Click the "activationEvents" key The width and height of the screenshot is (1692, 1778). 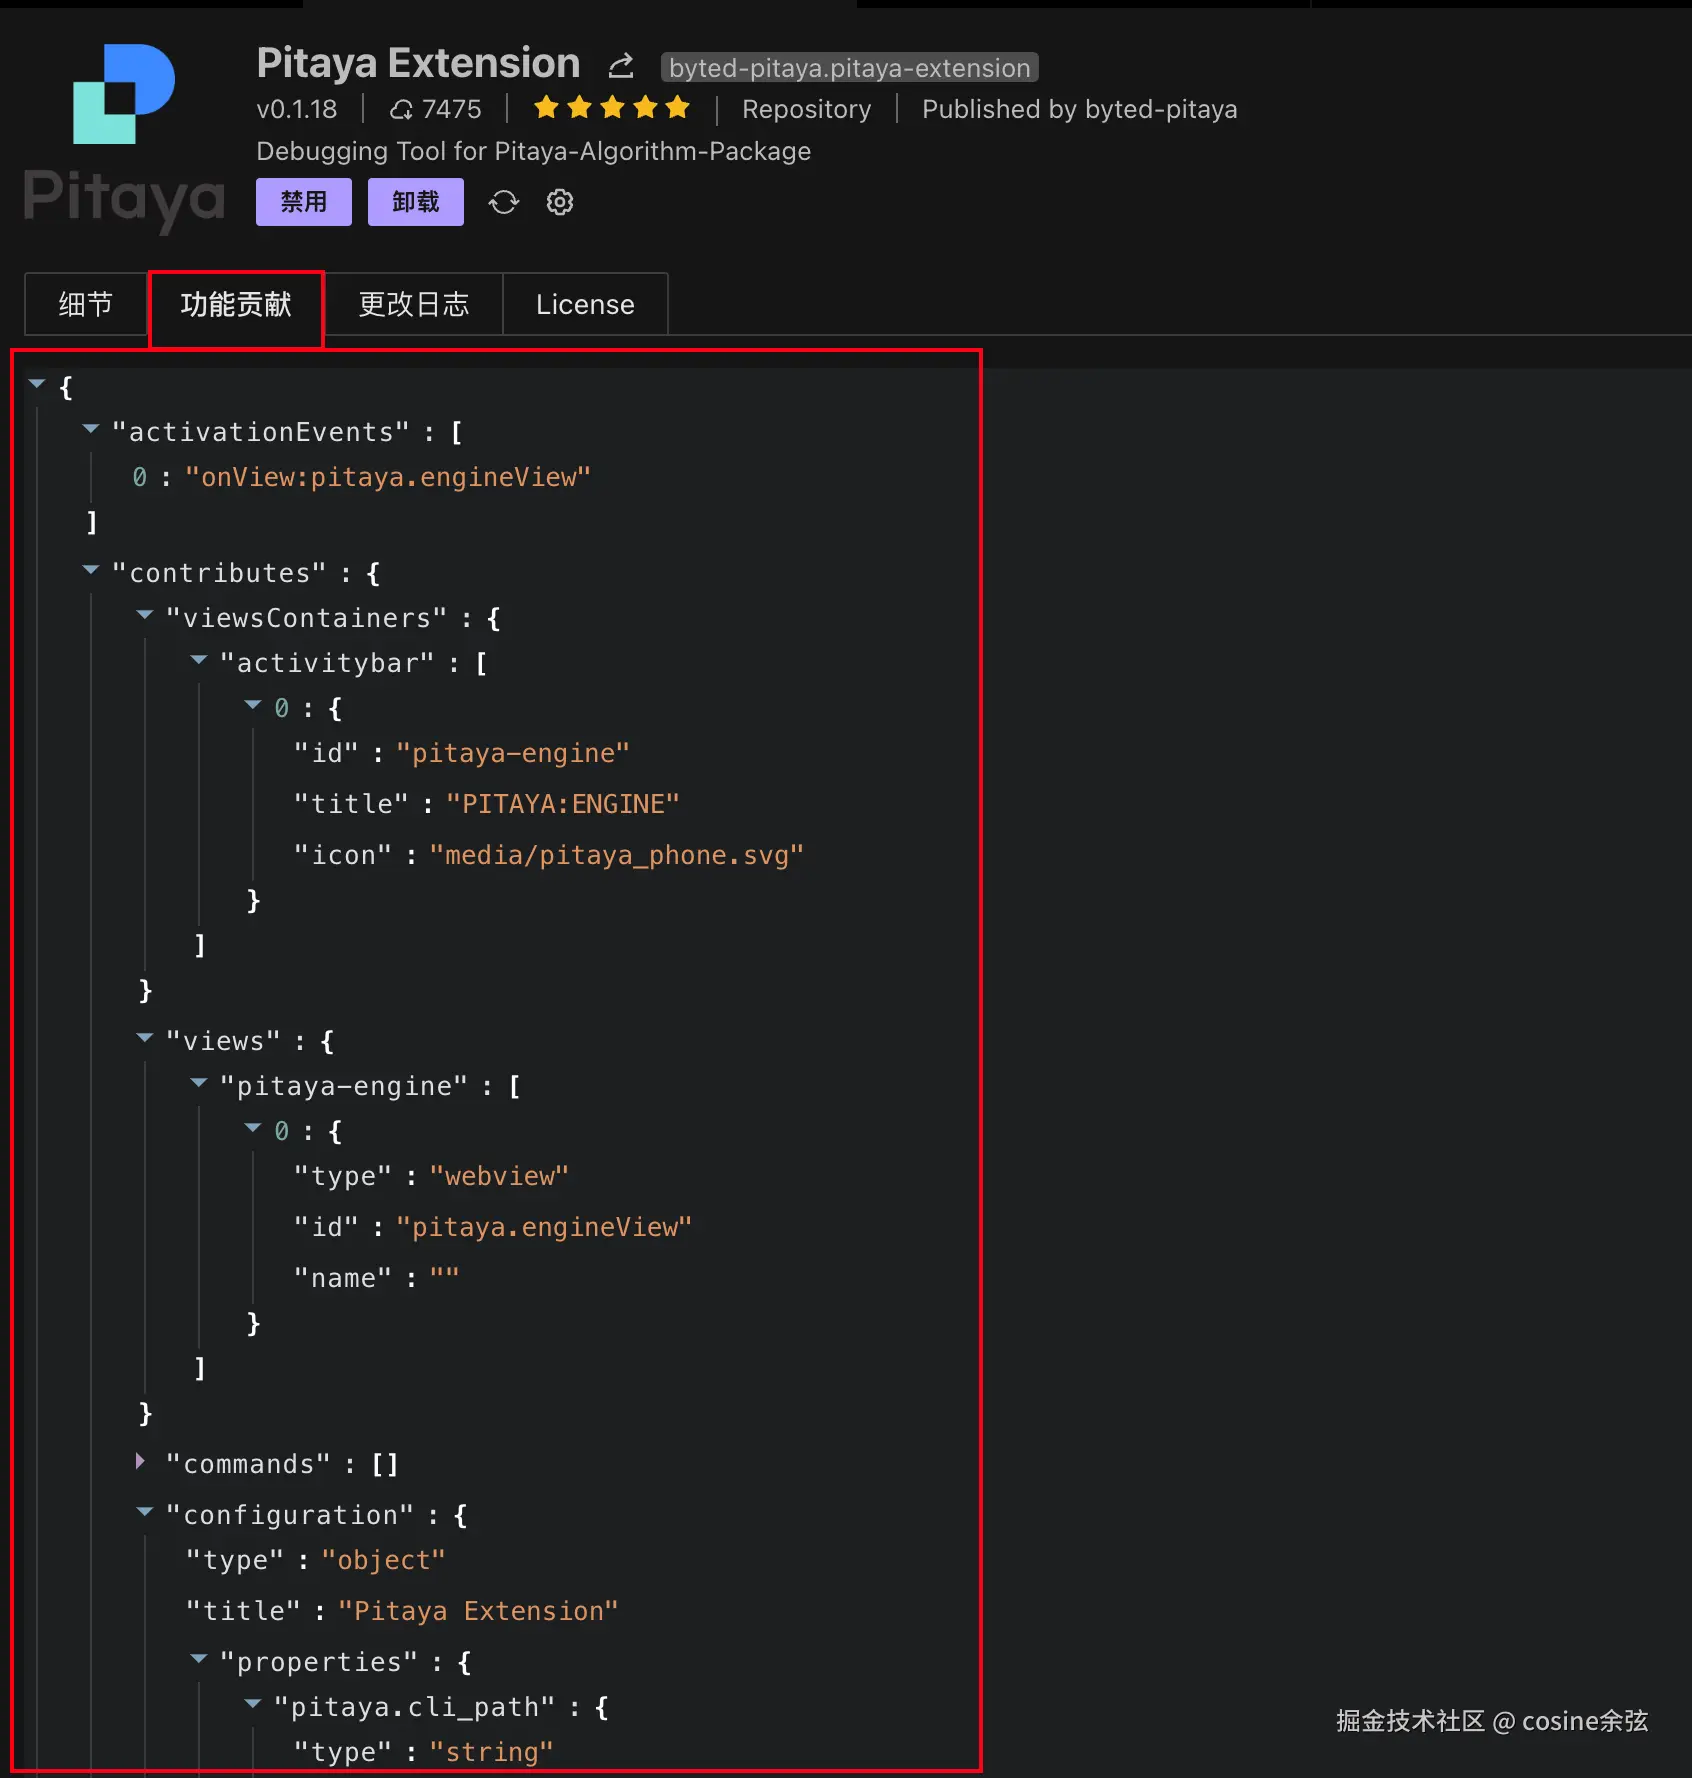(x=261, y=432)
